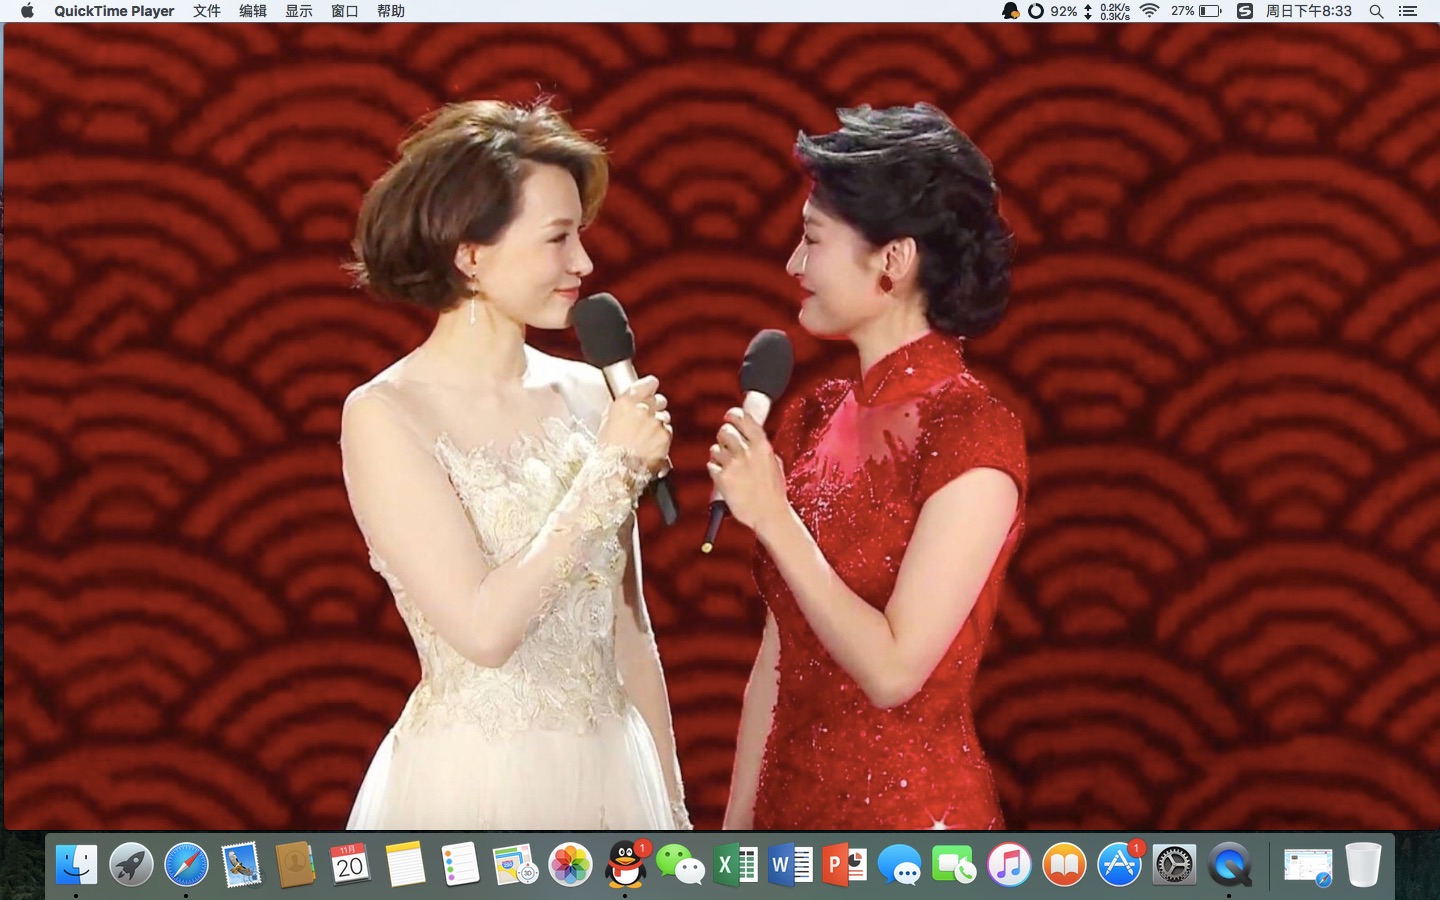Image resolution: width=1440 pixels, height=900 pixels.
Task: Open the Mail stamp icon in Dock
Action: click(x=241, y=864)
